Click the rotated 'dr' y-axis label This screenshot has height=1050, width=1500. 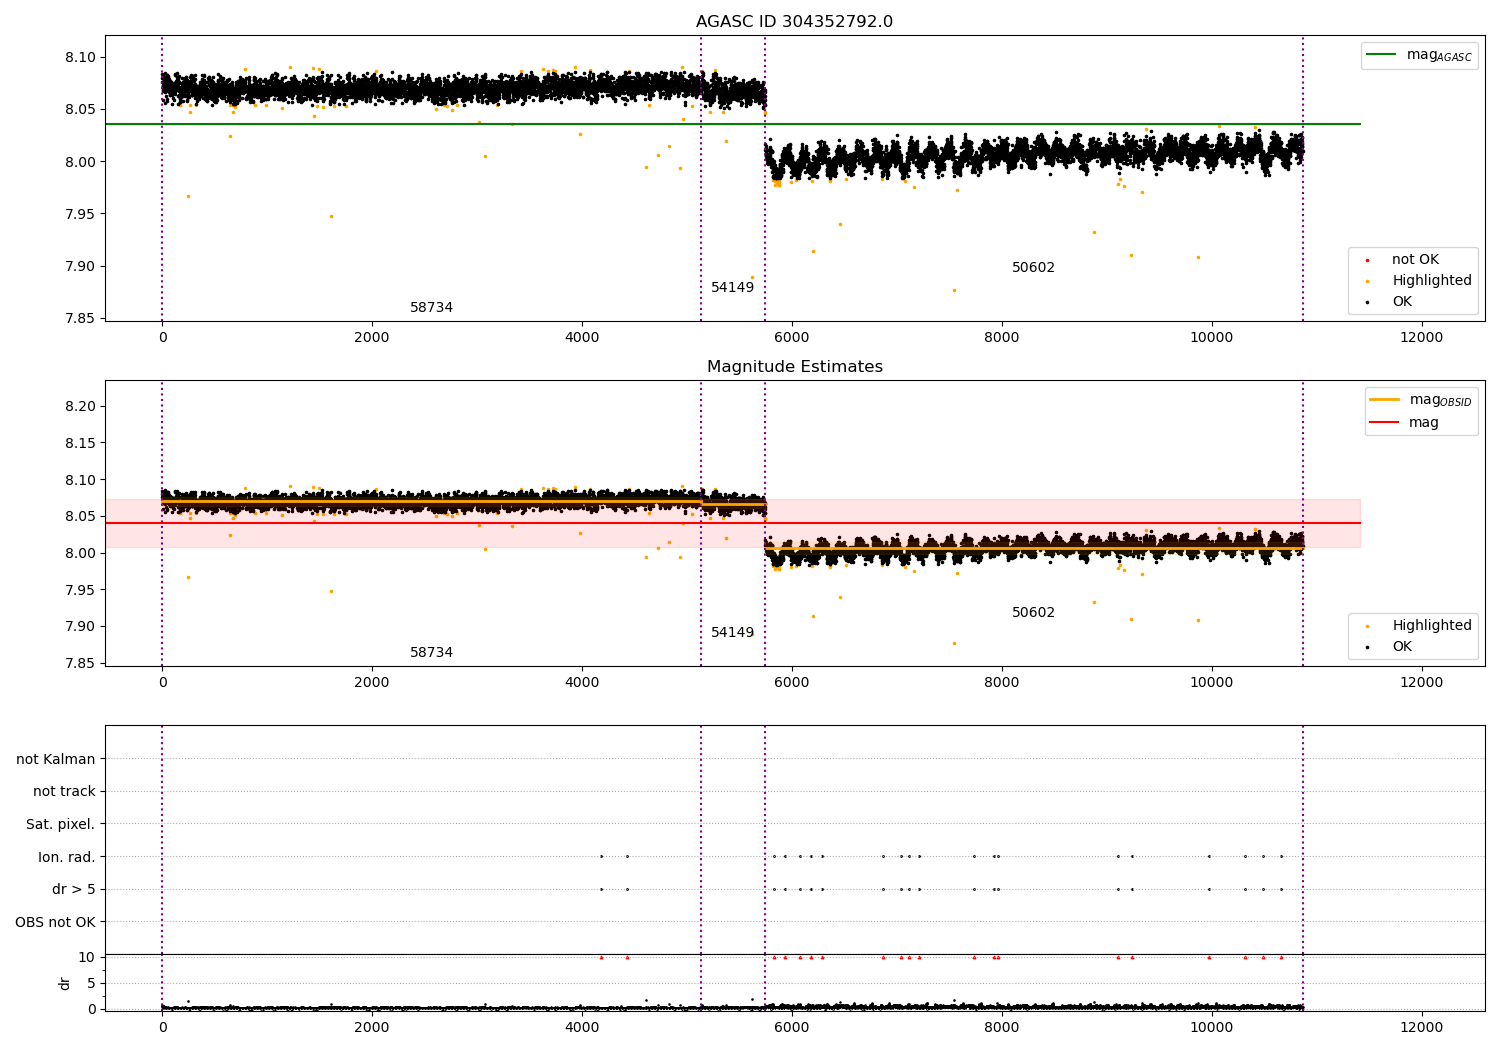point(65,983)
